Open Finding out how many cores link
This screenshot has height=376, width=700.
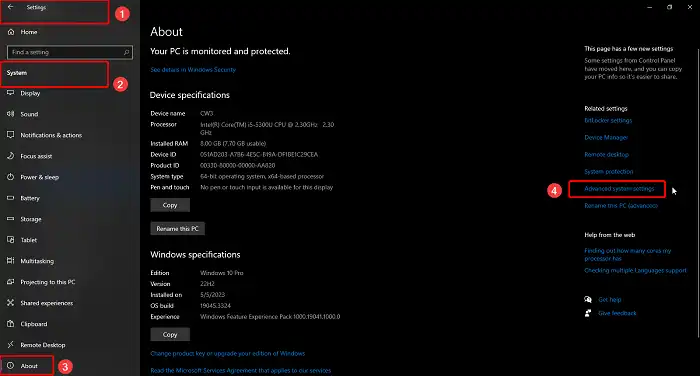tap(628, 255)
